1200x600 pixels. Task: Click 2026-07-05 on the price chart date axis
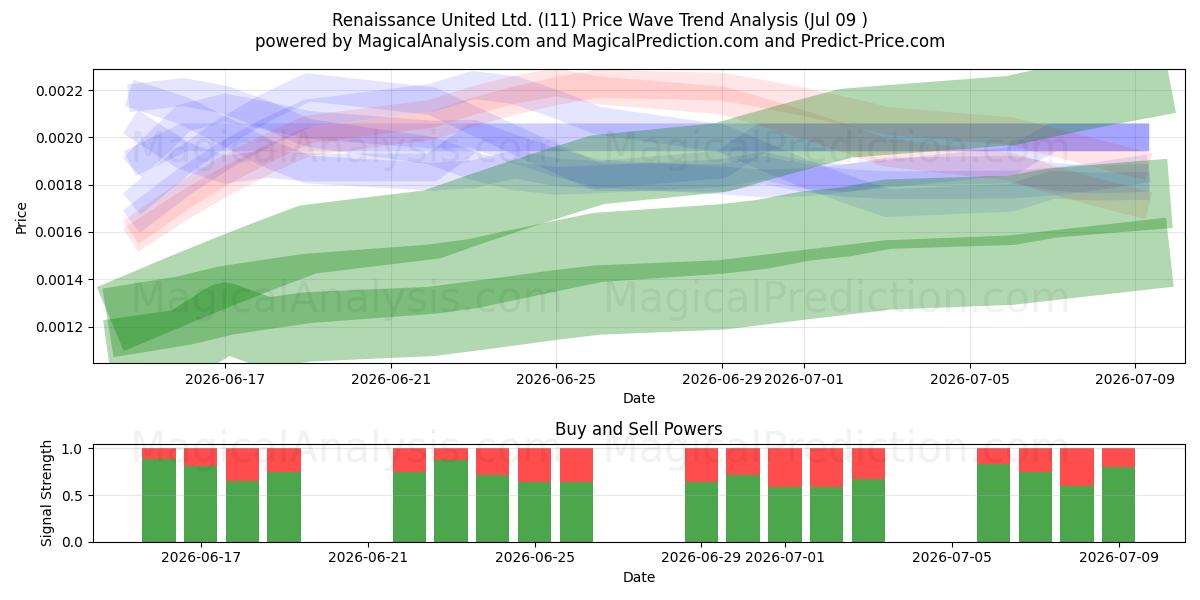(x=970, y=379)
